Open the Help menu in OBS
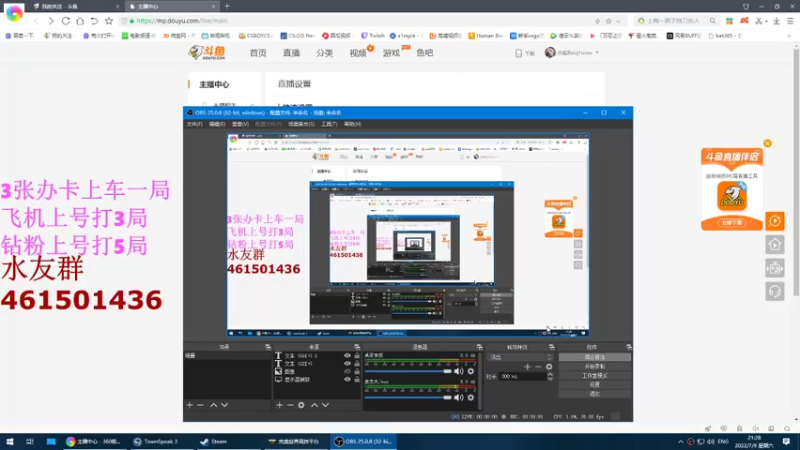This screenshot has width=800, height=450. pyautogui.click(x=352, y=124)
